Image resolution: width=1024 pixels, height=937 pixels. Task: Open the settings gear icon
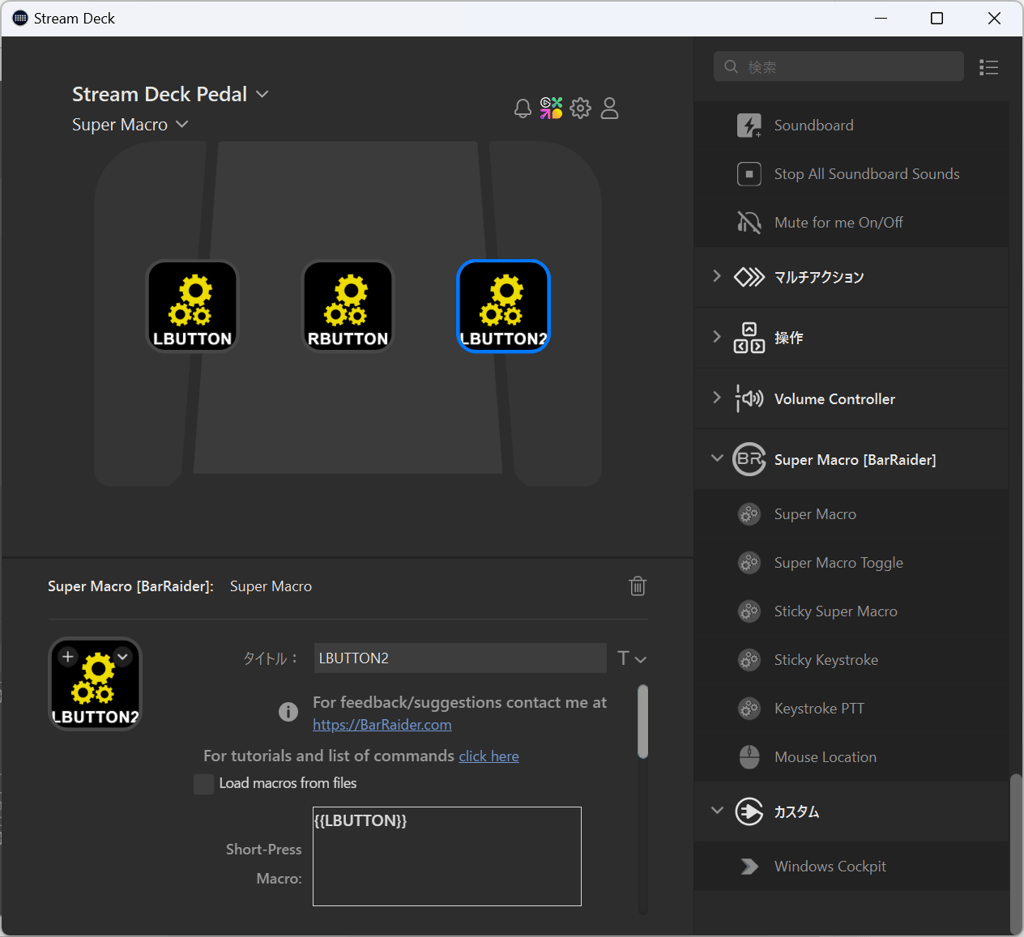click(x=581, y=108)
